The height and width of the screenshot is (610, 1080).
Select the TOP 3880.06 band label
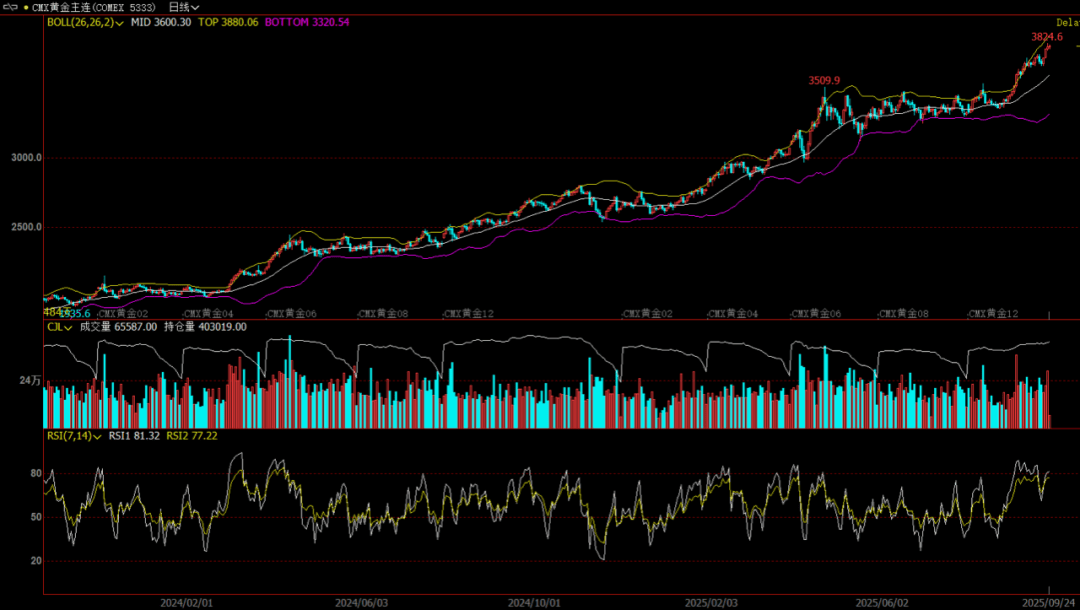228,22
